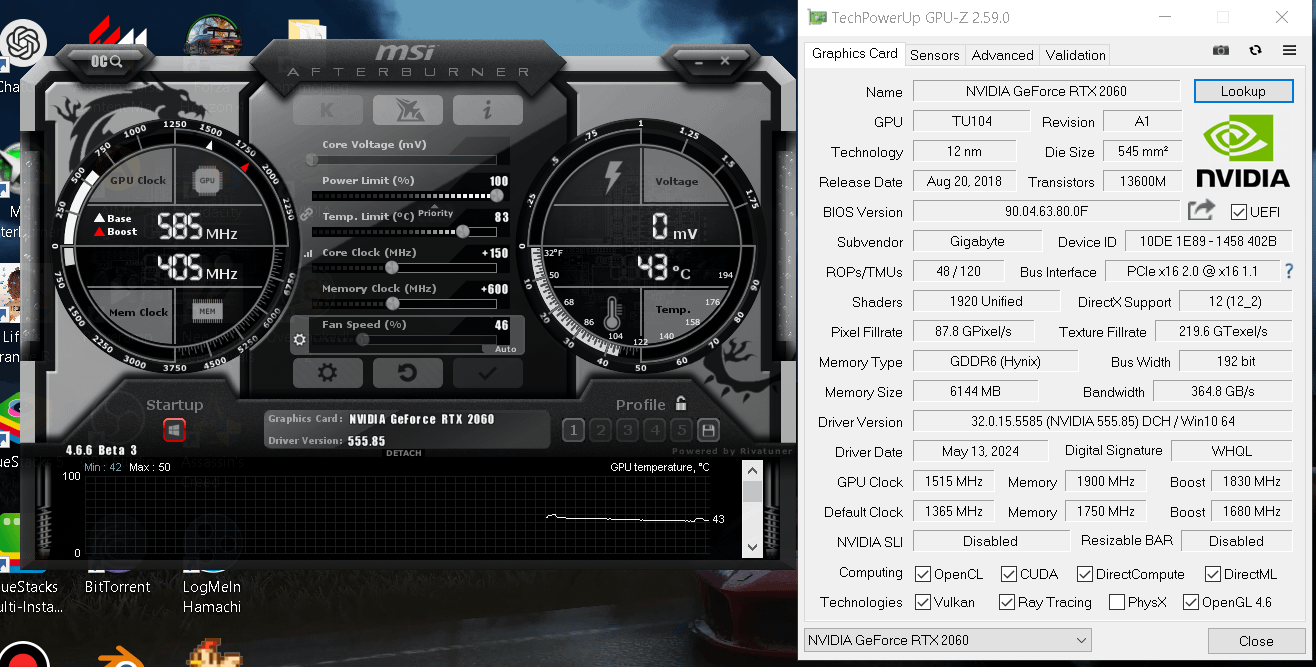Toggle the OpenCL checkbox
Viewport: 1316px width, 667px height.
[x=923, y=574]
